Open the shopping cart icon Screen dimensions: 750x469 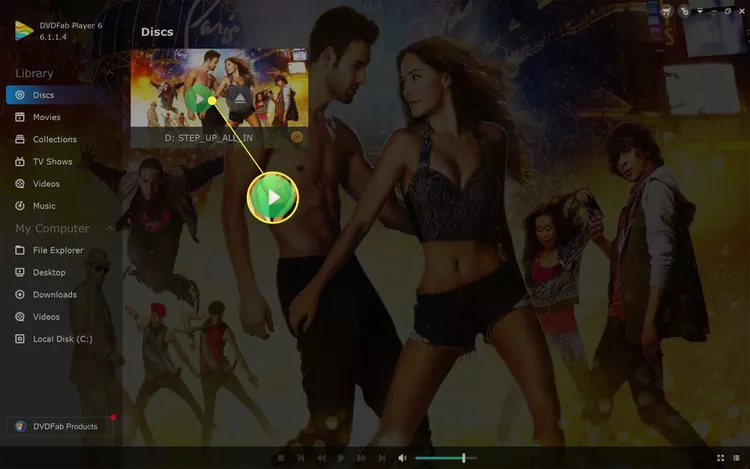click(x=666, y=11)
